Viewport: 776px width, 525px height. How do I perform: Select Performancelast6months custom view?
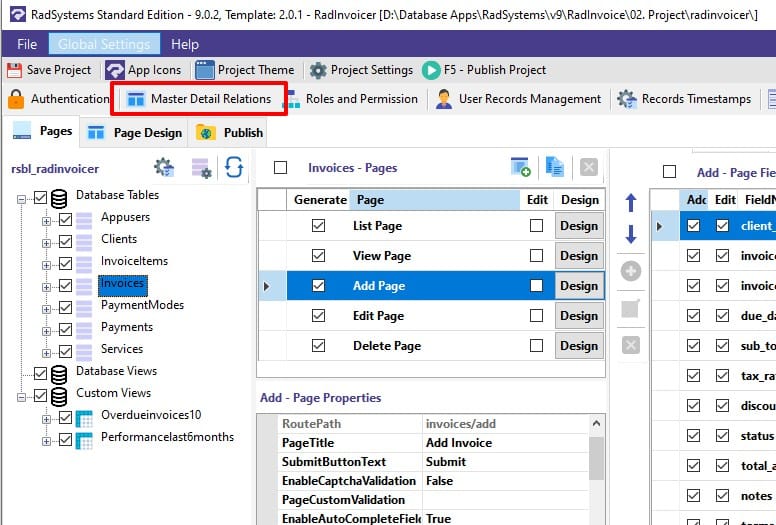(x=167, y=437)
